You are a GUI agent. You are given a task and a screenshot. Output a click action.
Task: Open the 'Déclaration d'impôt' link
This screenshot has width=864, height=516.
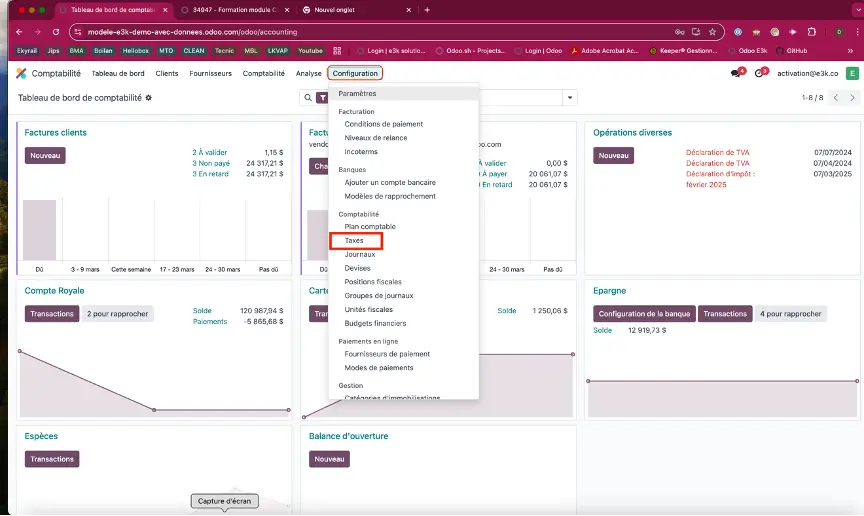click(720, 173)
